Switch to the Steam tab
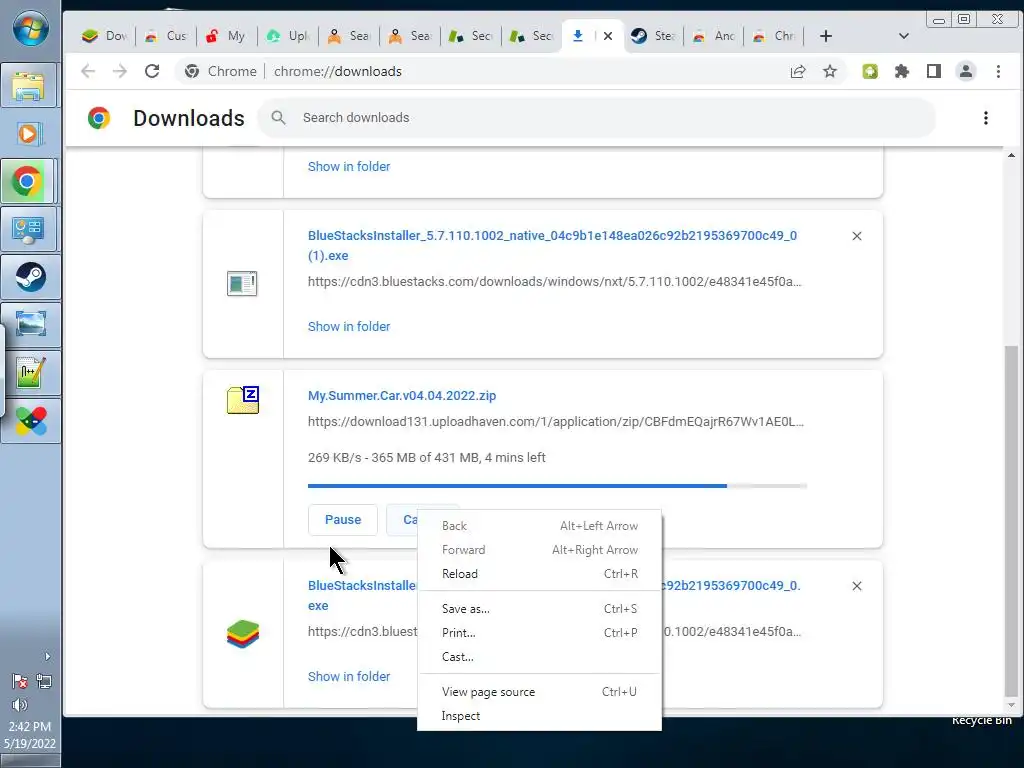 coord(653,36)
